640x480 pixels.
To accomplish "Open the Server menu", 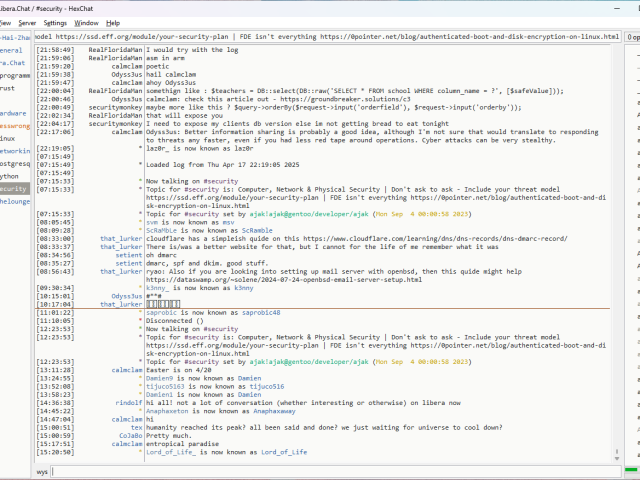I will (x=27, y=22).
